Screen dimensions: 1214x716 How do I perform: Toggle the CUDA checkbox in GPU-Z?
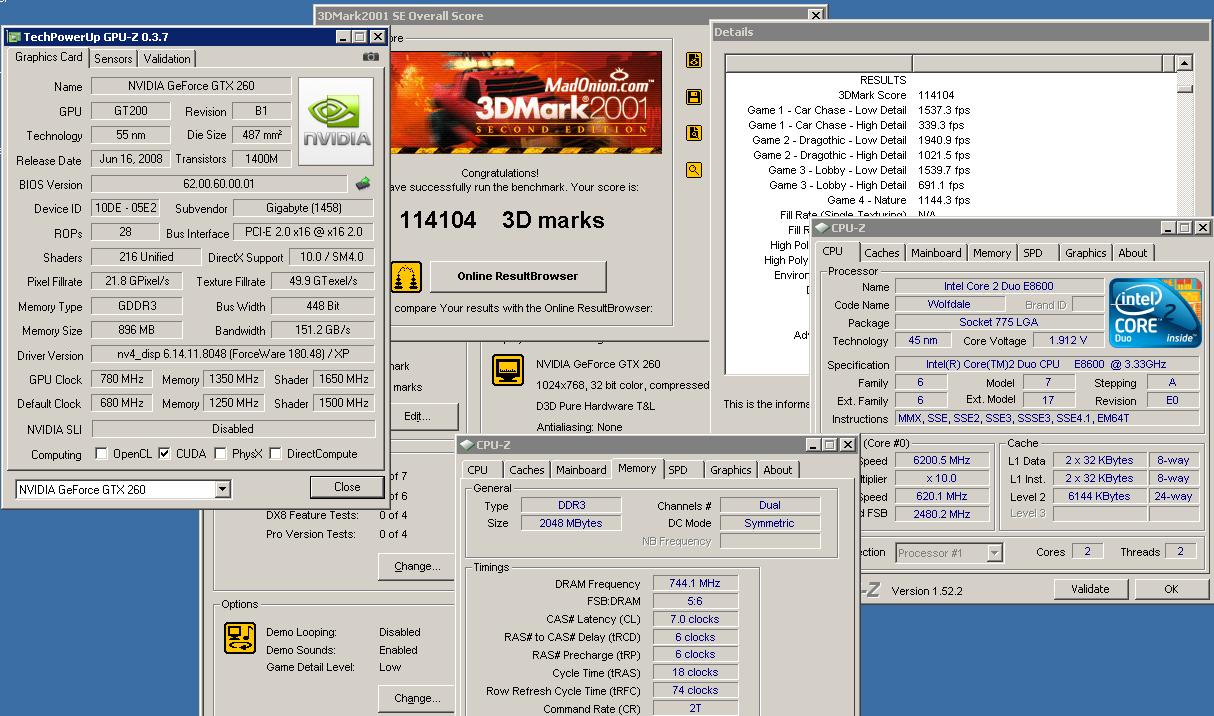pyautogui.click(x=165, y=454)
